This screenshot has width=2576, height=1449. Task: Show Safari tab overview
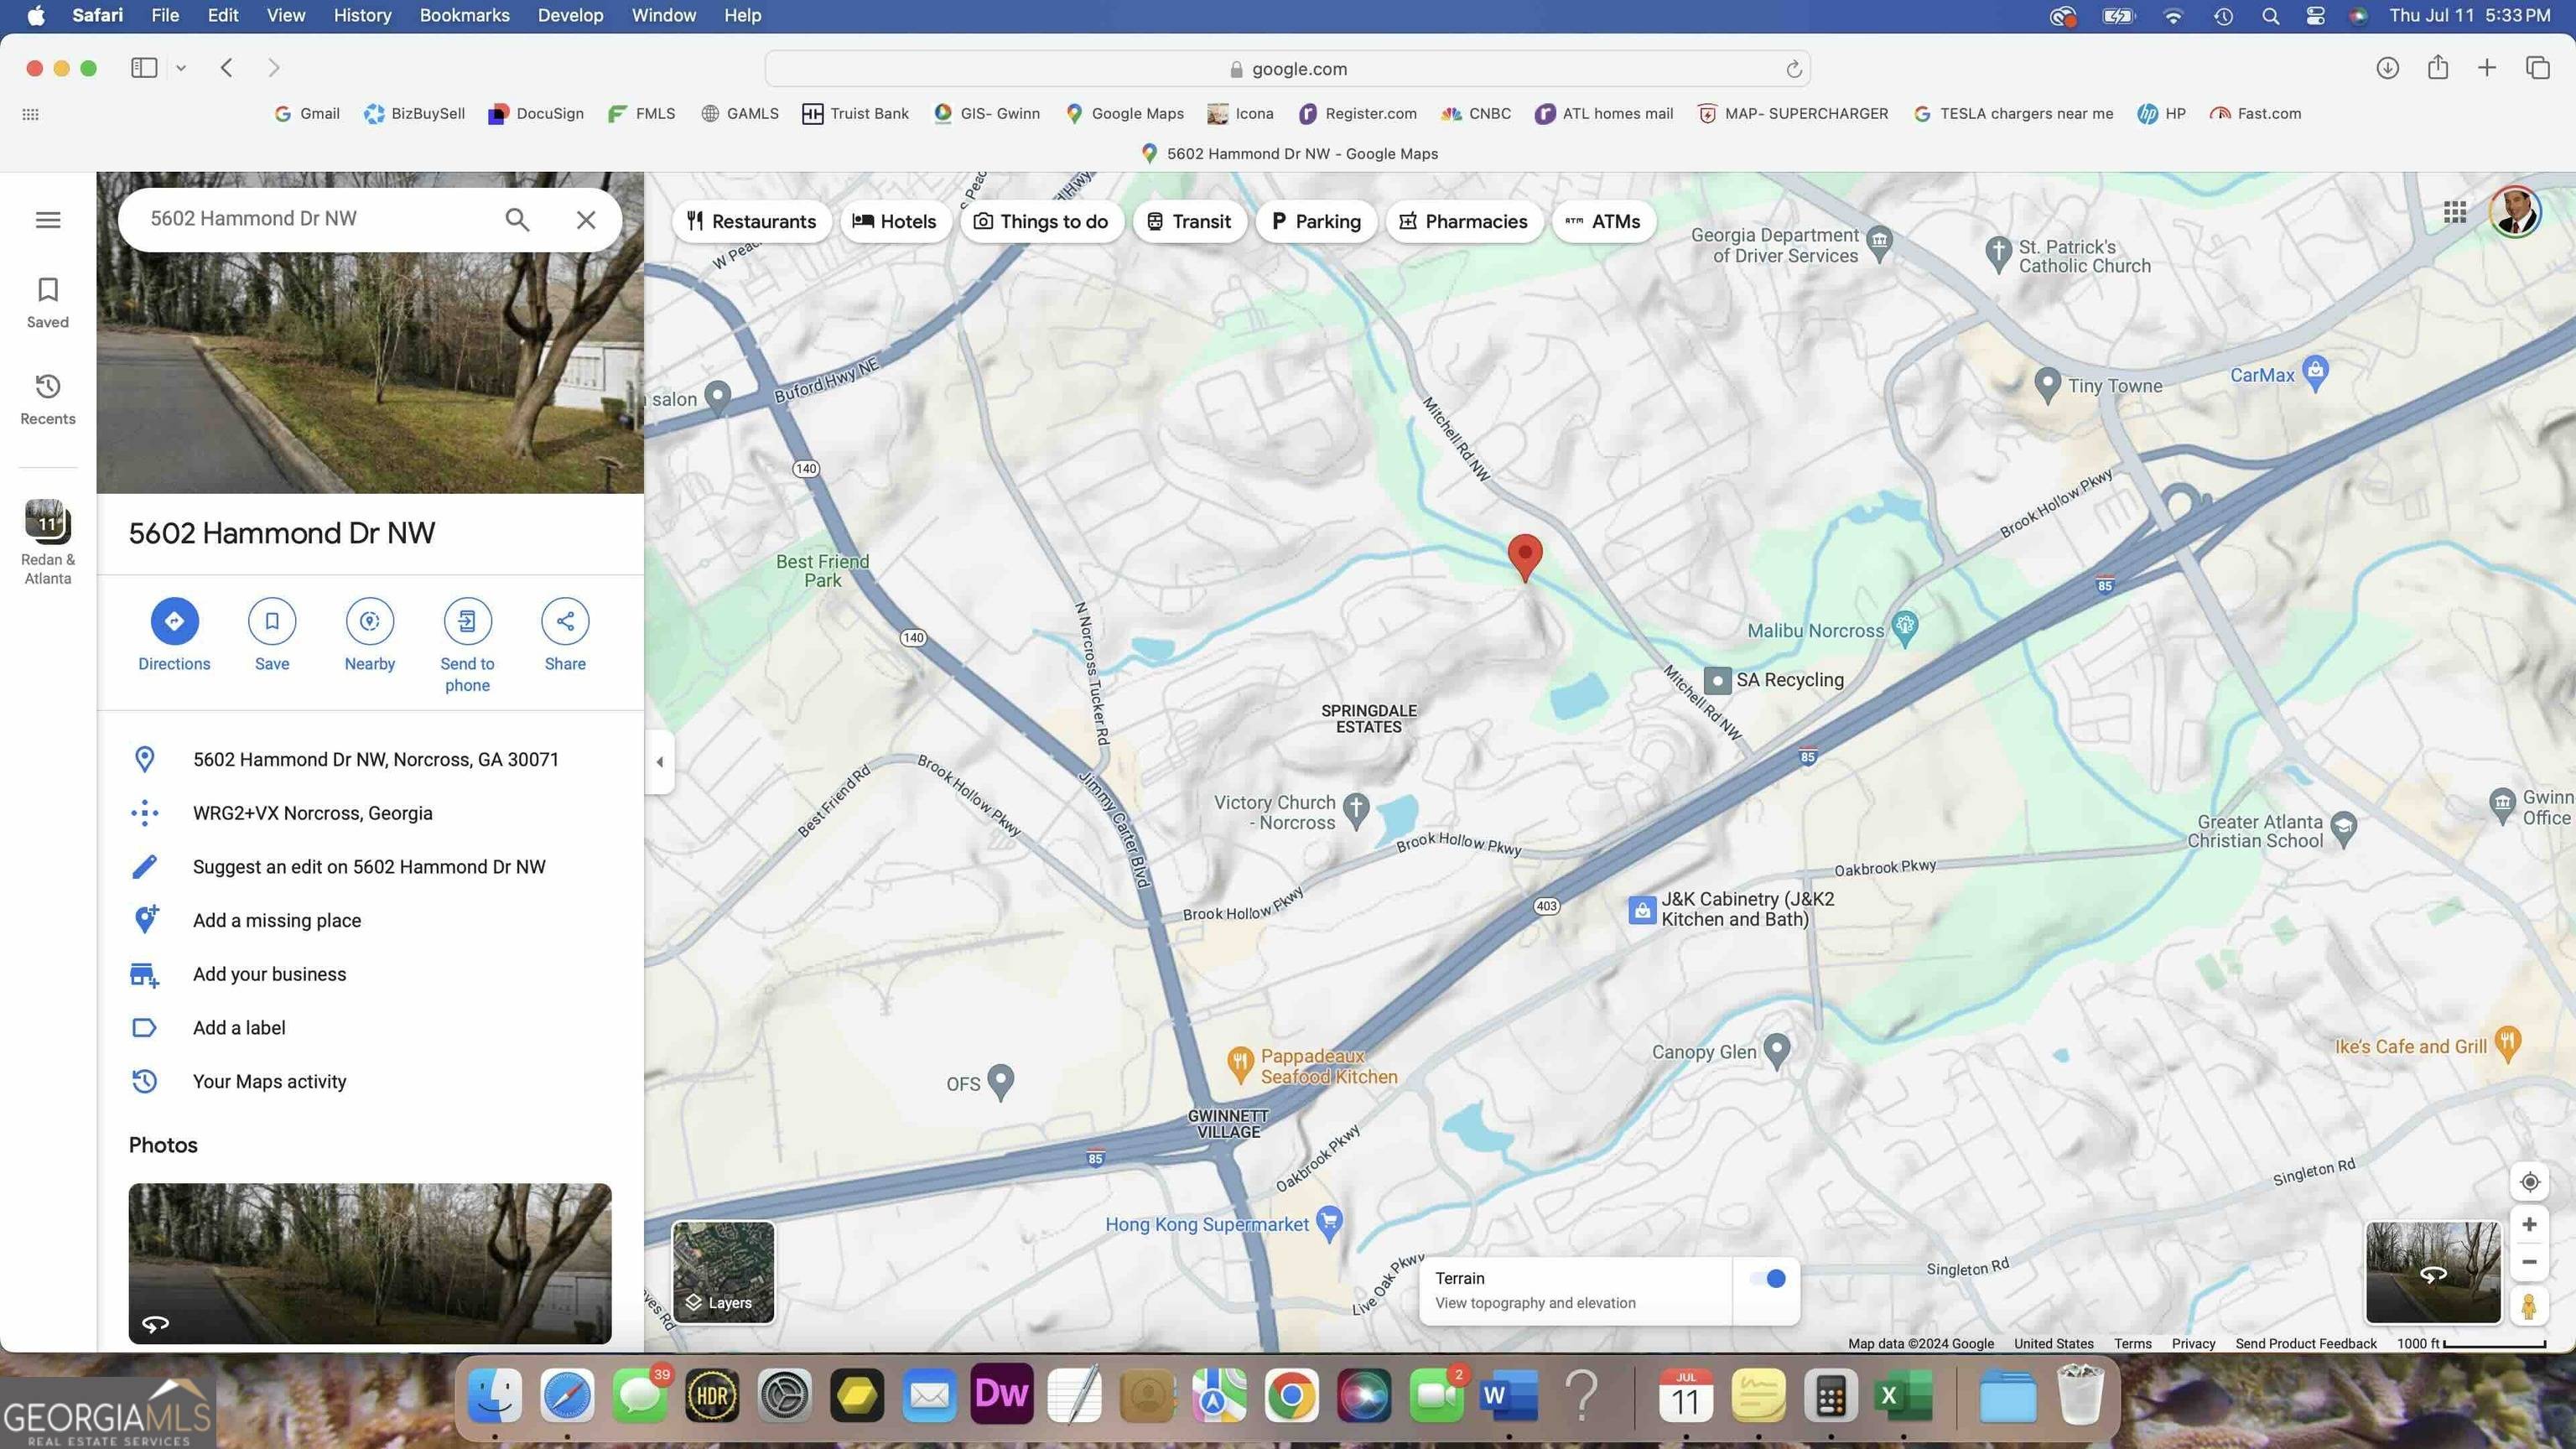[x=2537, y=67]
